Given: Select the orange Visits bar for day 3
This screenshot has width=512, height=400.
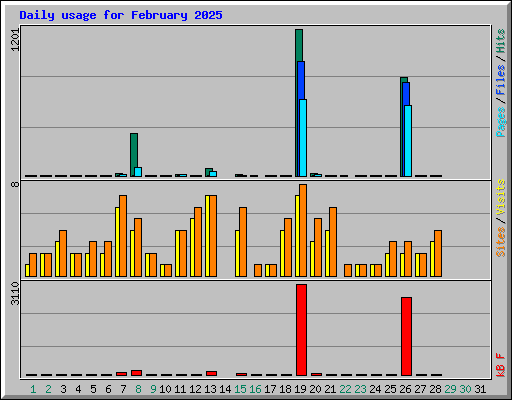Looking at the screenshot, I should point(63,253).
